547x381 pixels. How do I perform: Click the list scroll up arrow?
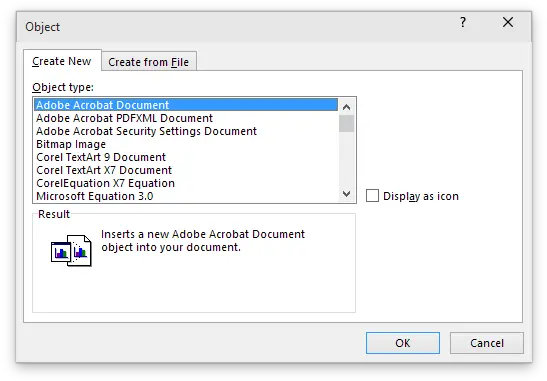(x=346, y=107)
